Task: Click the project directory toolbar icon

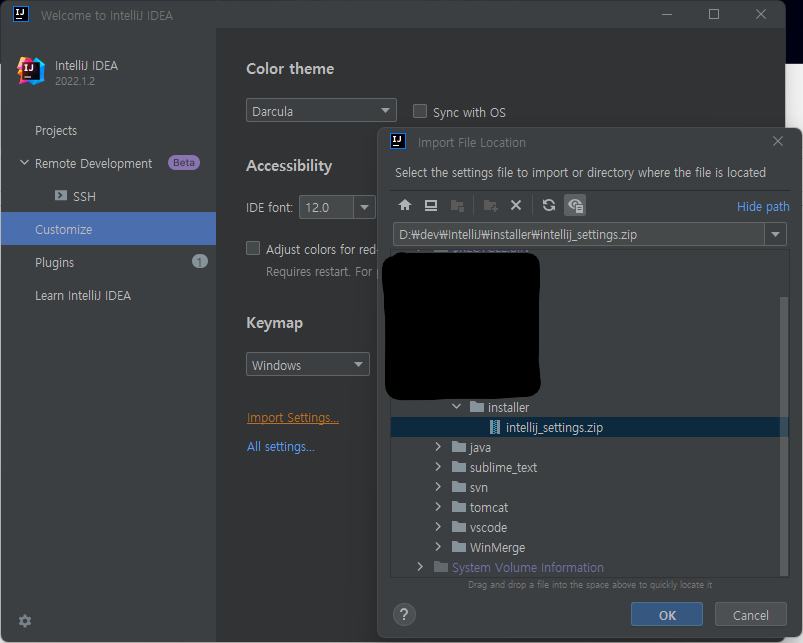Action: pyautogui.click(x=457, y=205)
